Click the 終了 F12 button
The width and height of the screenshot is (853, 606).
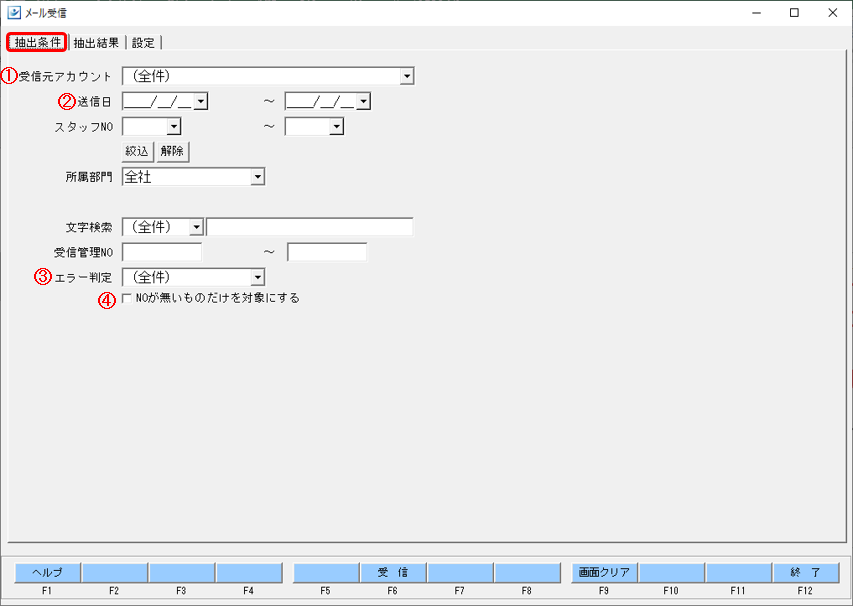pyautogui.click(x=805, y=572)
